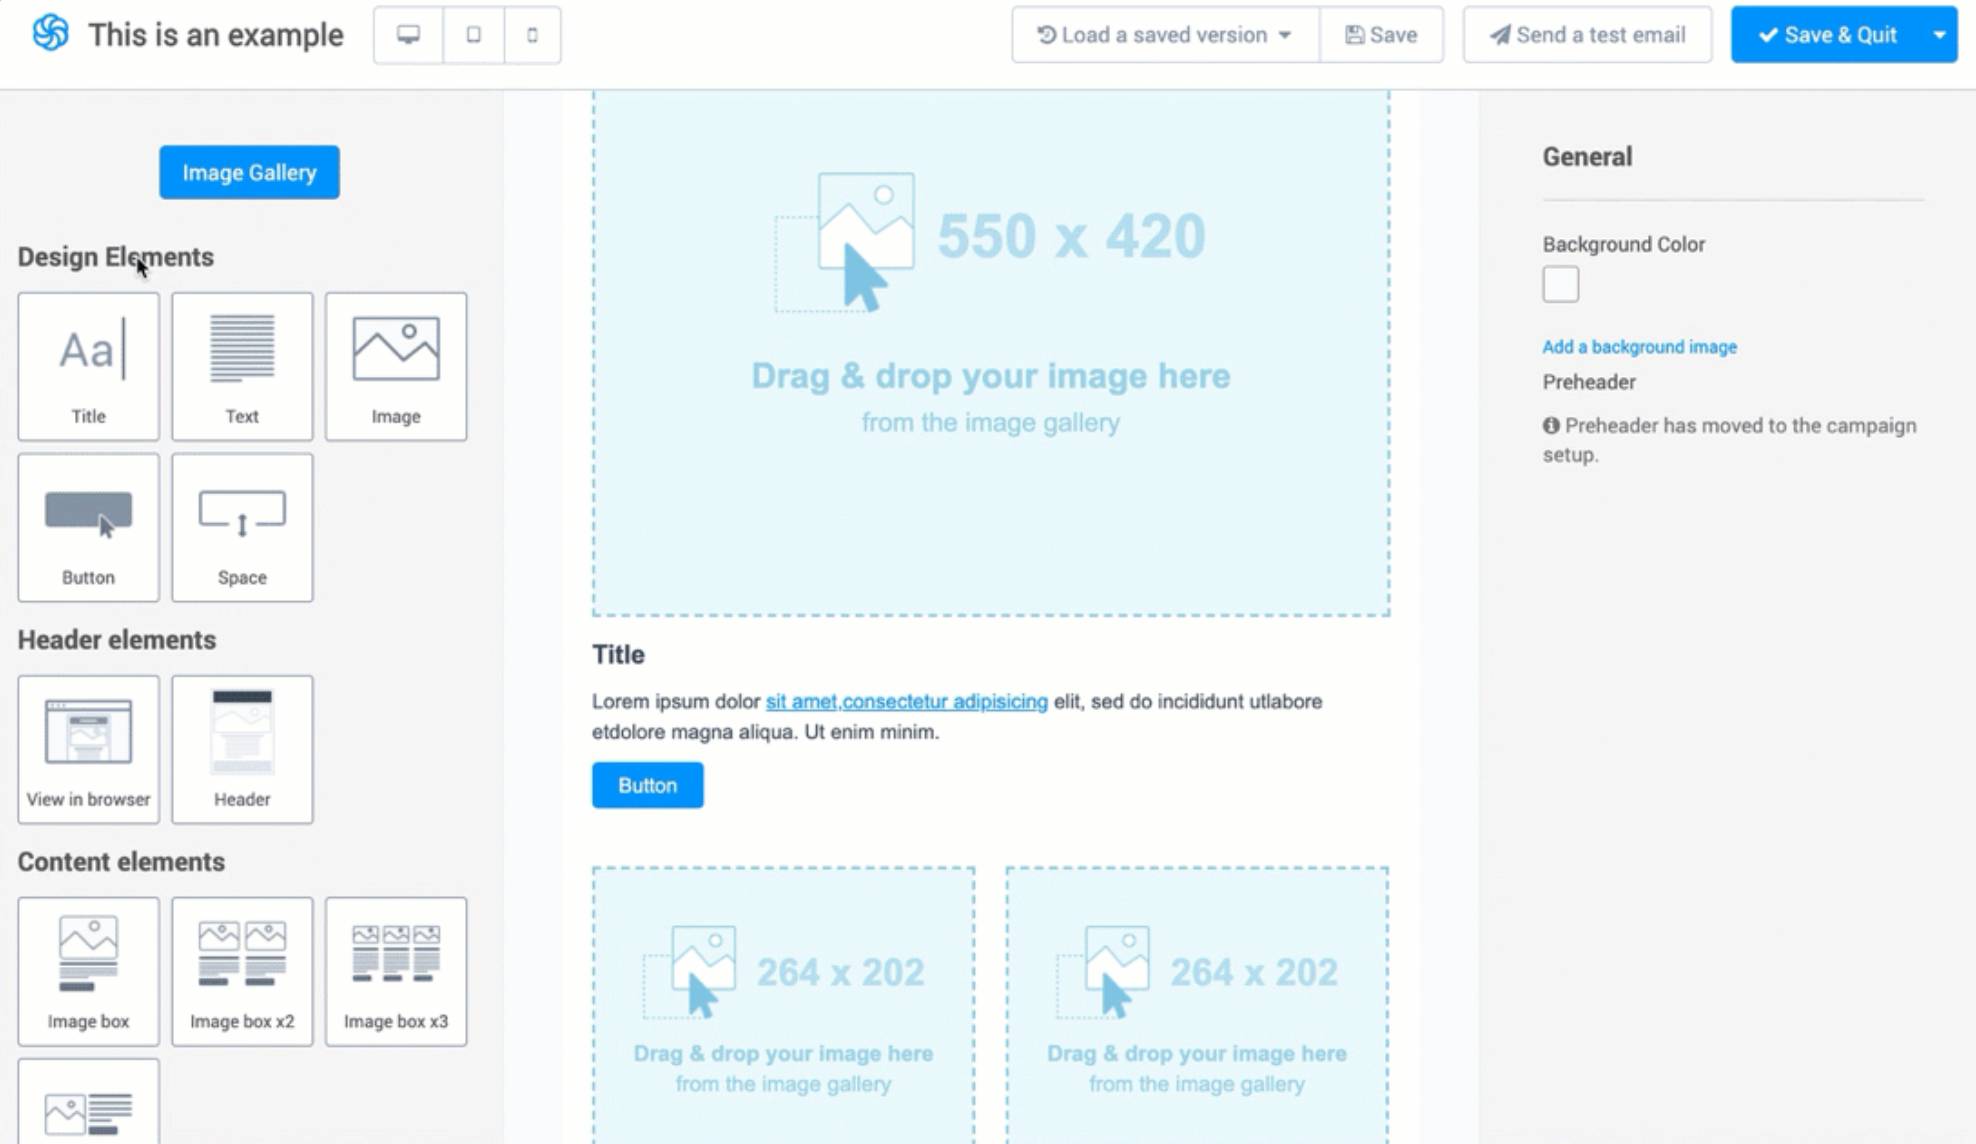The image size is (1976, 1144).
Task: Open the Background Color swatch
Action: (x=1560, y=284)
